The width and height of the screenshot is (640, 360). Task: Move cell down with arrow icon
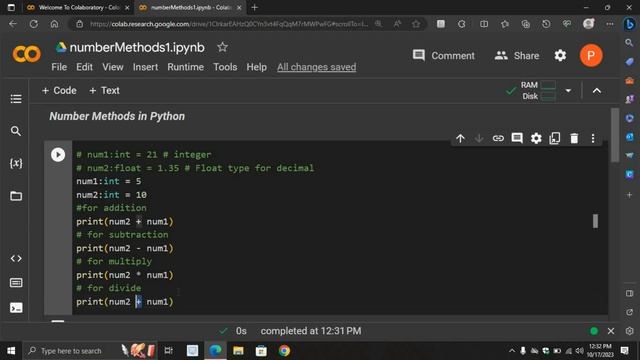click(x=479, y=138)
